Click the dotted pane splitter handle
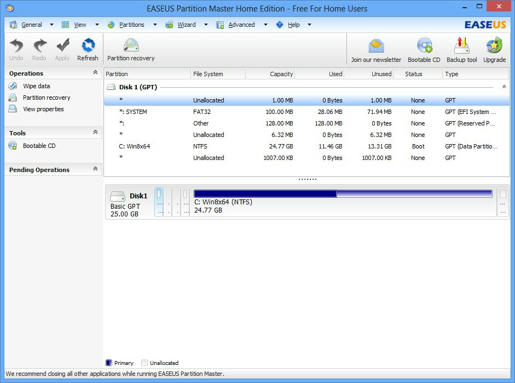The height and width of the screenshot is (383, 515). point(307,179)
